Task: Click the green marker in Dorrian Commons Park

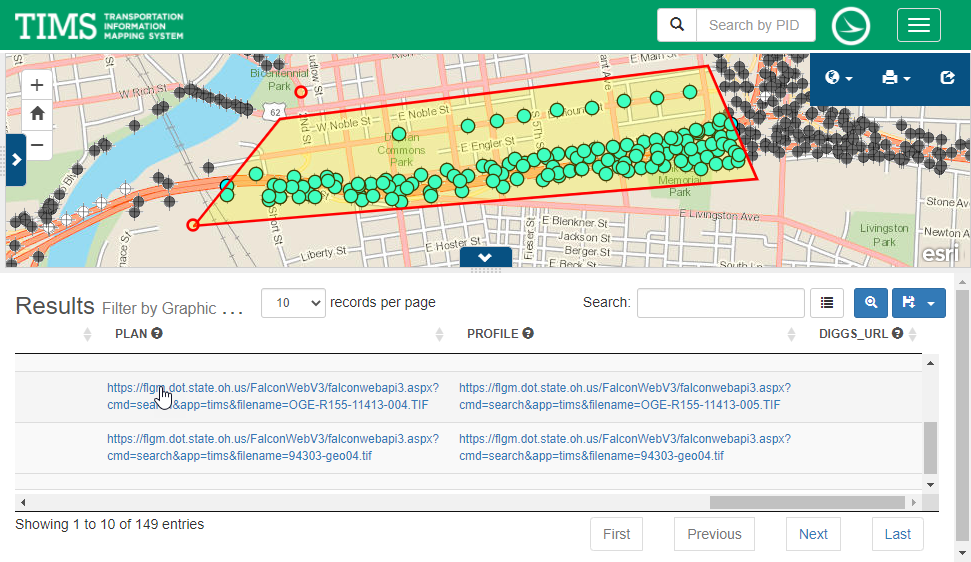Action: point(399,134)
